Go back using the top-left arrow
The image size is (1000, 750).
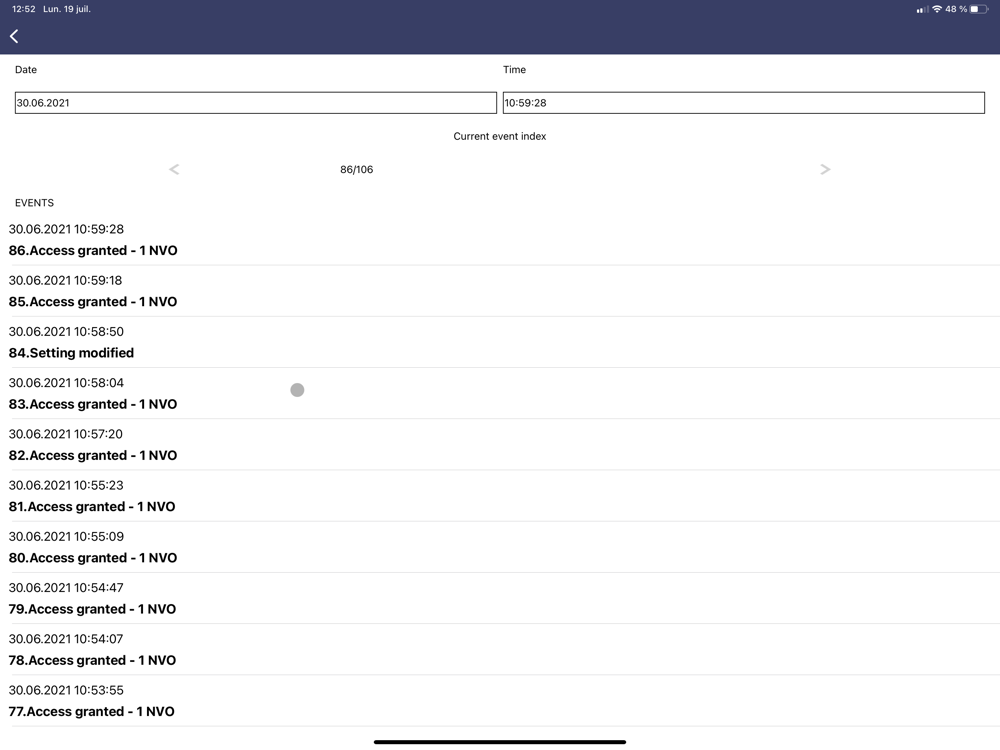14,36
